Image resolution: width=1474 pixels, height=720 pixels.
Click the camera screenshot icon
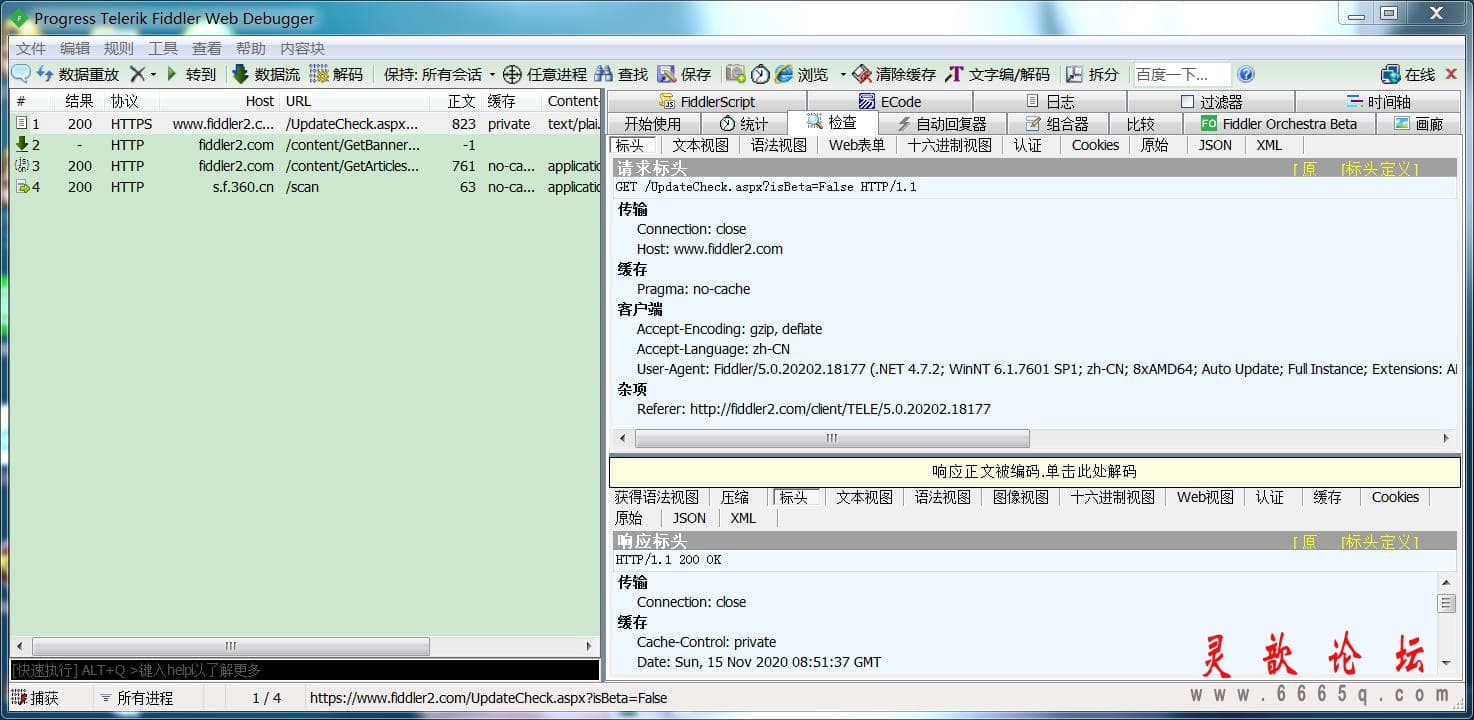click(x=735, y=74)
